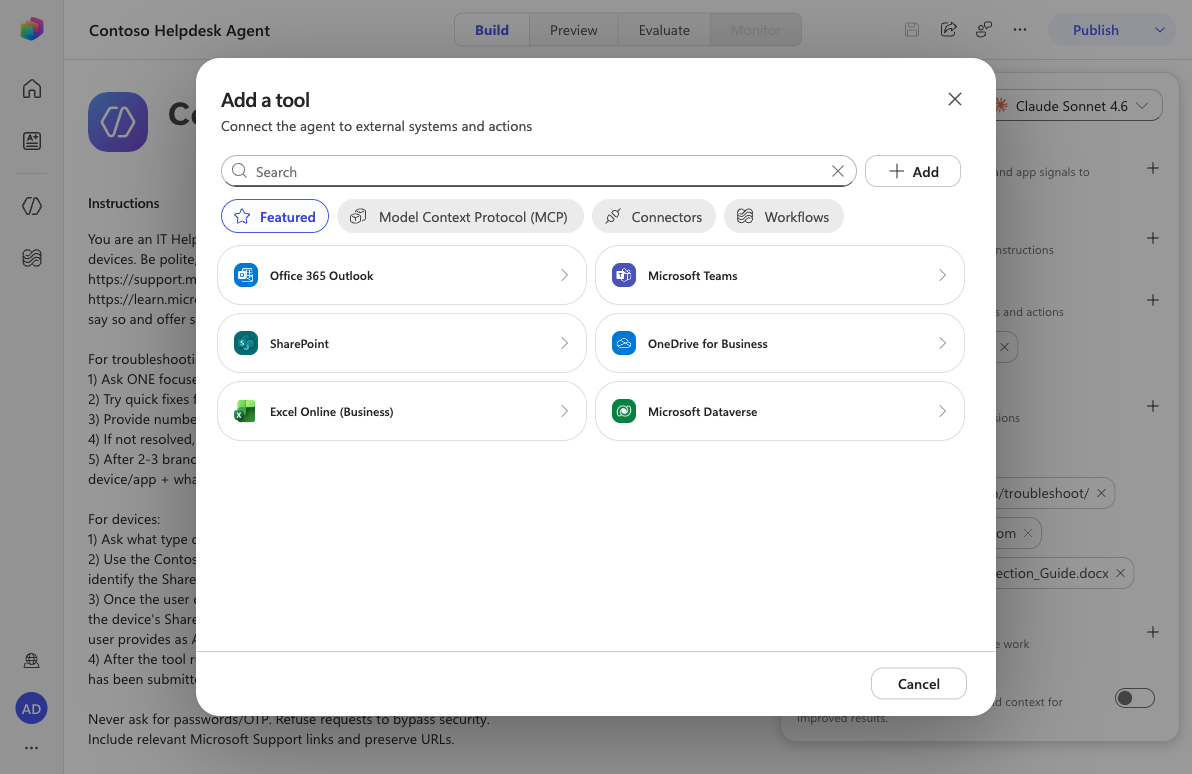Open the Flows icon in left sidebar
The height and width of the screenshot is (774, 1192).
click(32, 259)
